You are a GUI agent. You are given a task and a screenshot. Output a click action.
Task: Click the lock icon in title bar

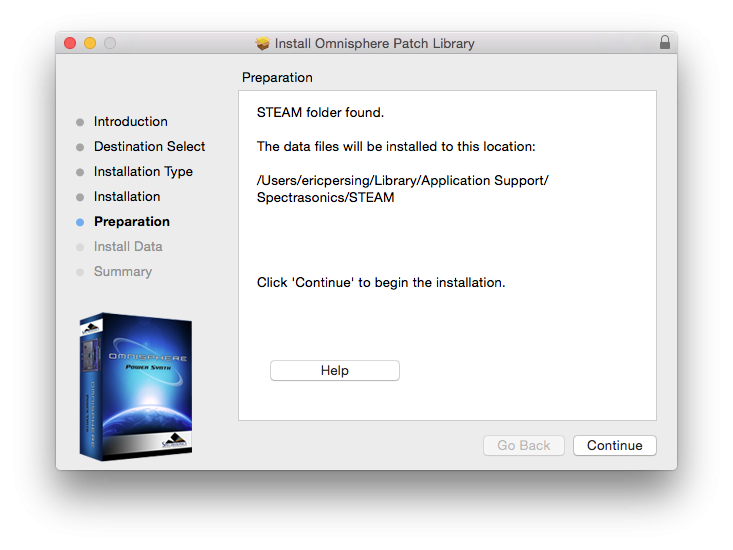tap(665, 43)
